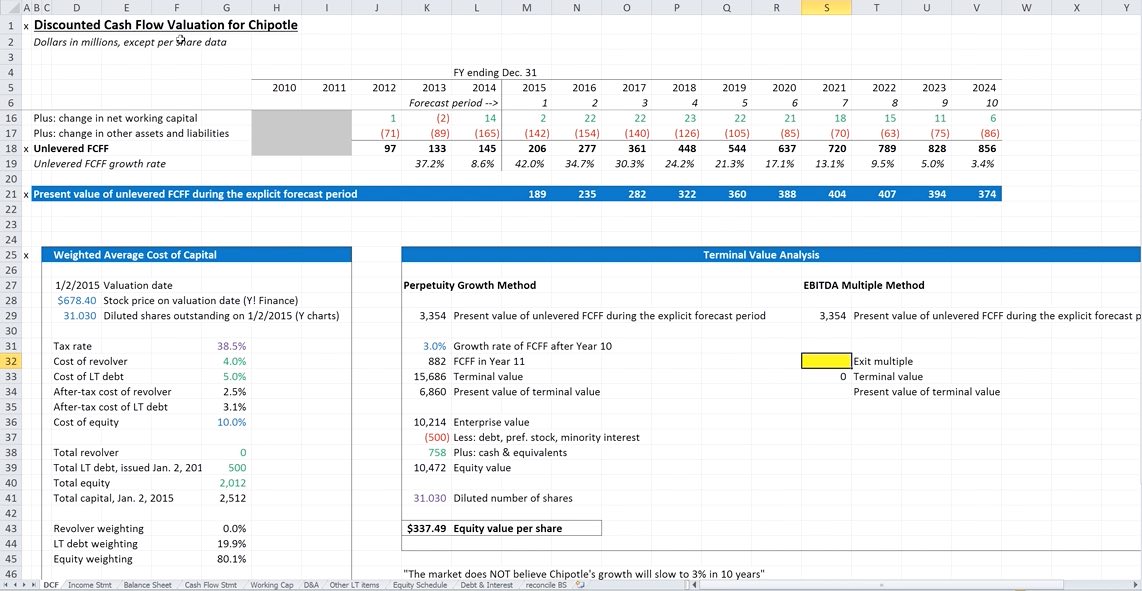1142x591 pixels.
Task: Select the 3.0% growth rate cell
Action: [433, 346]
